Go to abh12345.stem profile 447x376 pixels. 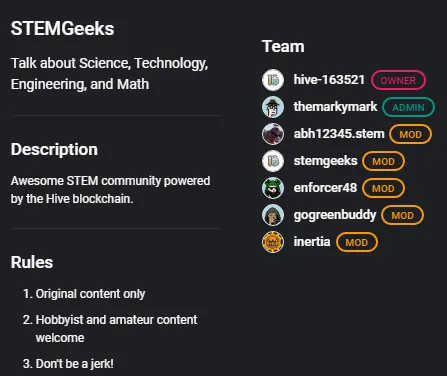[339, 134]
